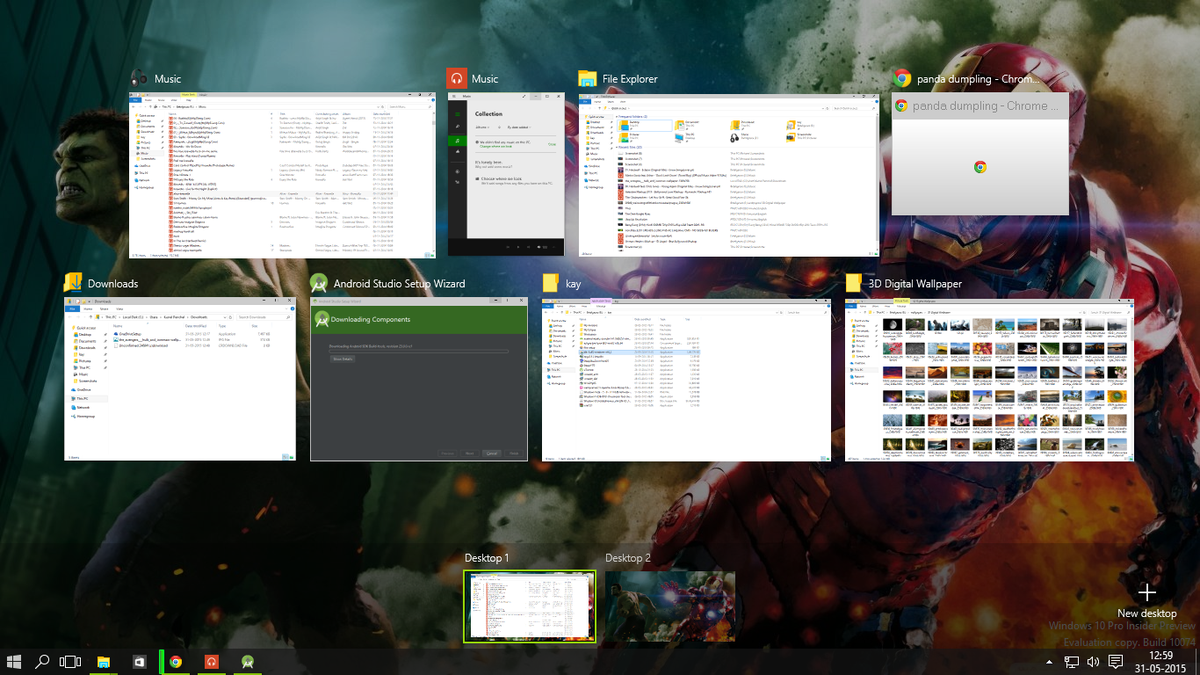Select the File Explorer window thumbnail
Viewport: 1200px width, 675px height.
point(729,175)
